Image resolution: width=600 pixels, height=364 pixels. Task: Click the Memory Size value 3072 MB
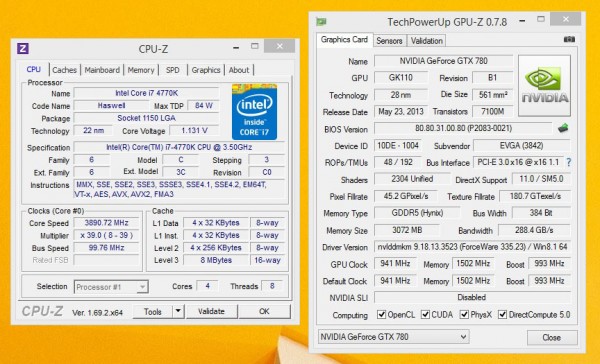(x=407, y=230)
